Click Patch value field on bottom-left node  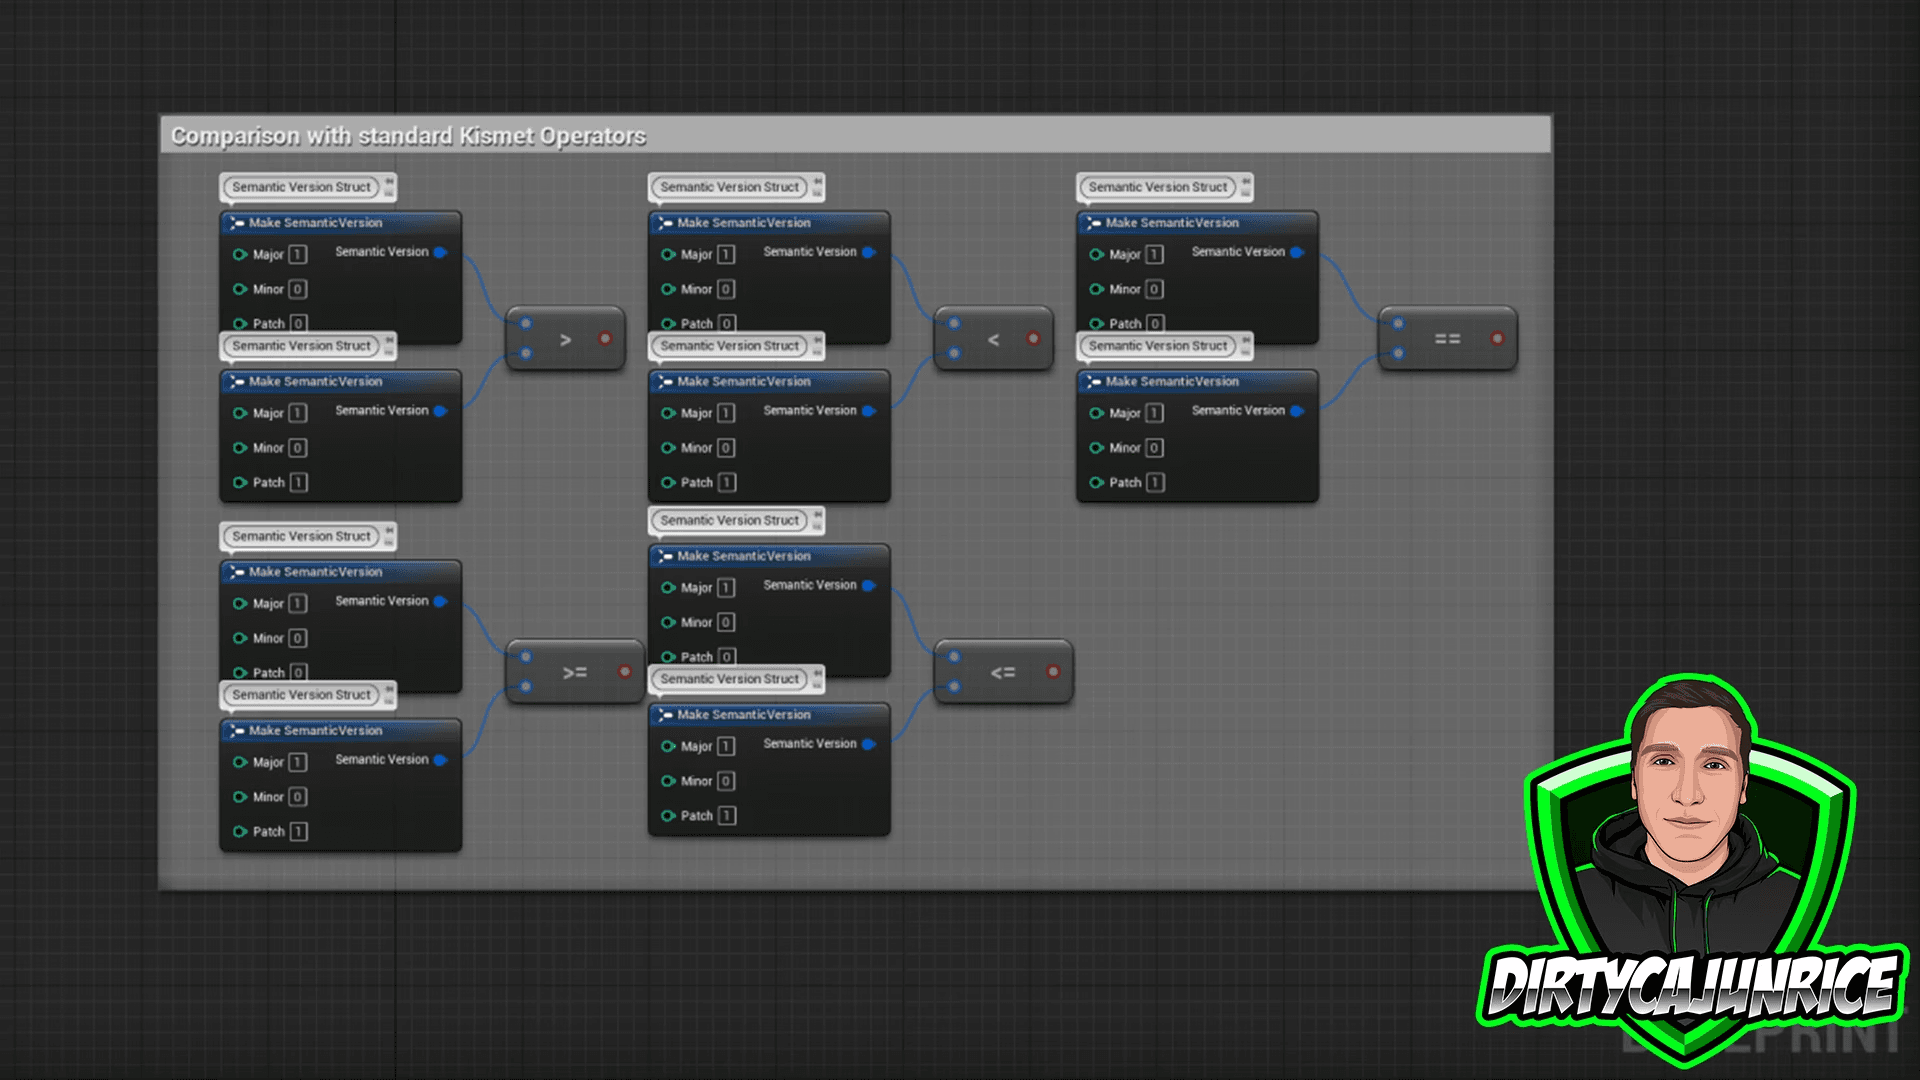[298, 832]
